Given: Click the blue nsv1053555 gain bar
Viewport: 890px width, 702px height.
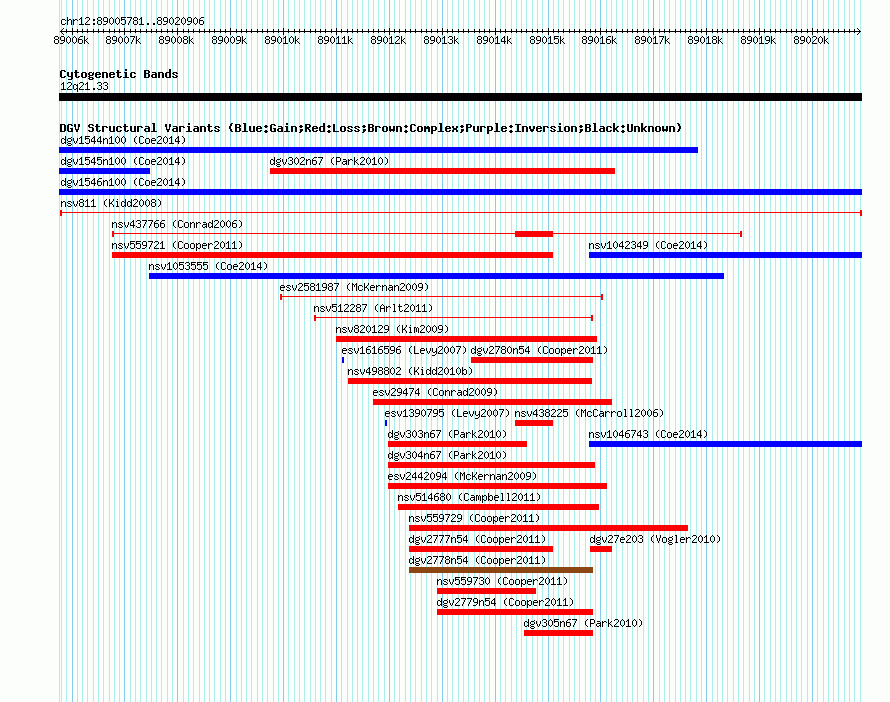Looking at the screenshot, I should click(x=436, y=276).
